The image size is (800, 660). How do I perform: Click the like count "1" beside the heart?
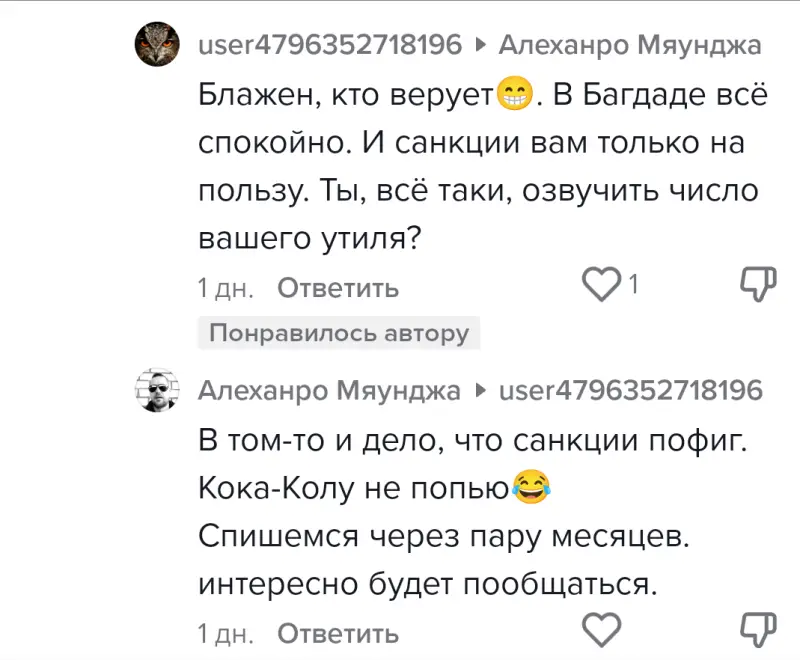(633, 287)
